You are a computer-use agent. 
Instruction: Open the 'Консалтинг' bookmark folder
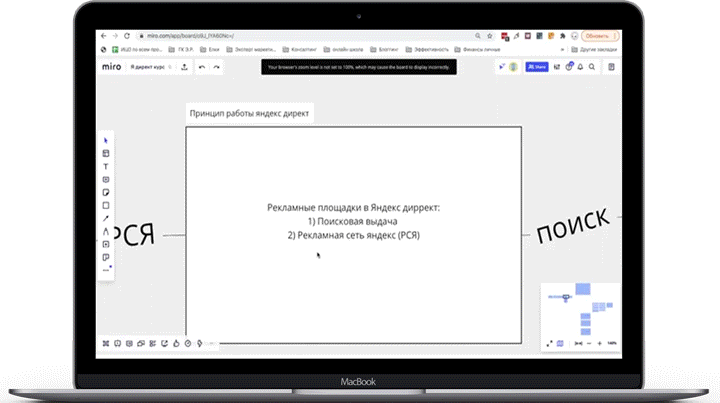299,50
